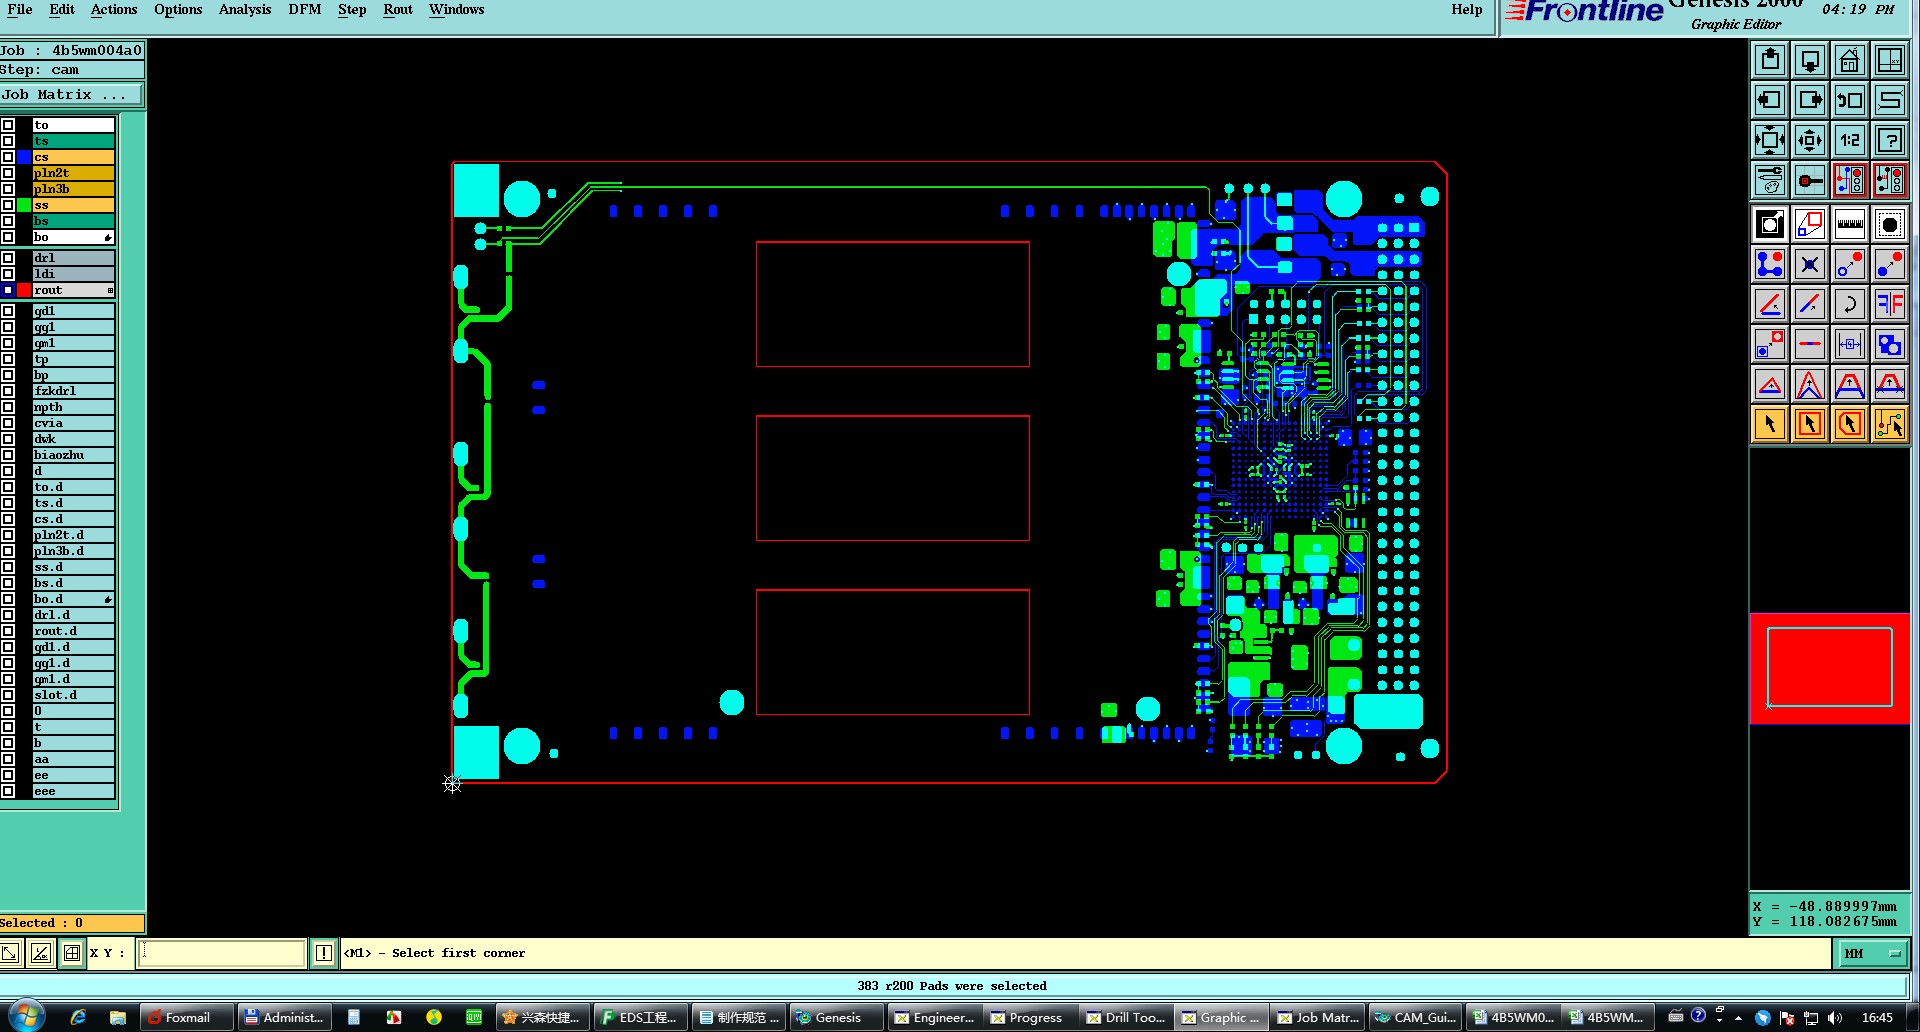Select the polygon arrow selection tool
The height and width of the screenshot is (1032, 1920).
click(1850, 424)
